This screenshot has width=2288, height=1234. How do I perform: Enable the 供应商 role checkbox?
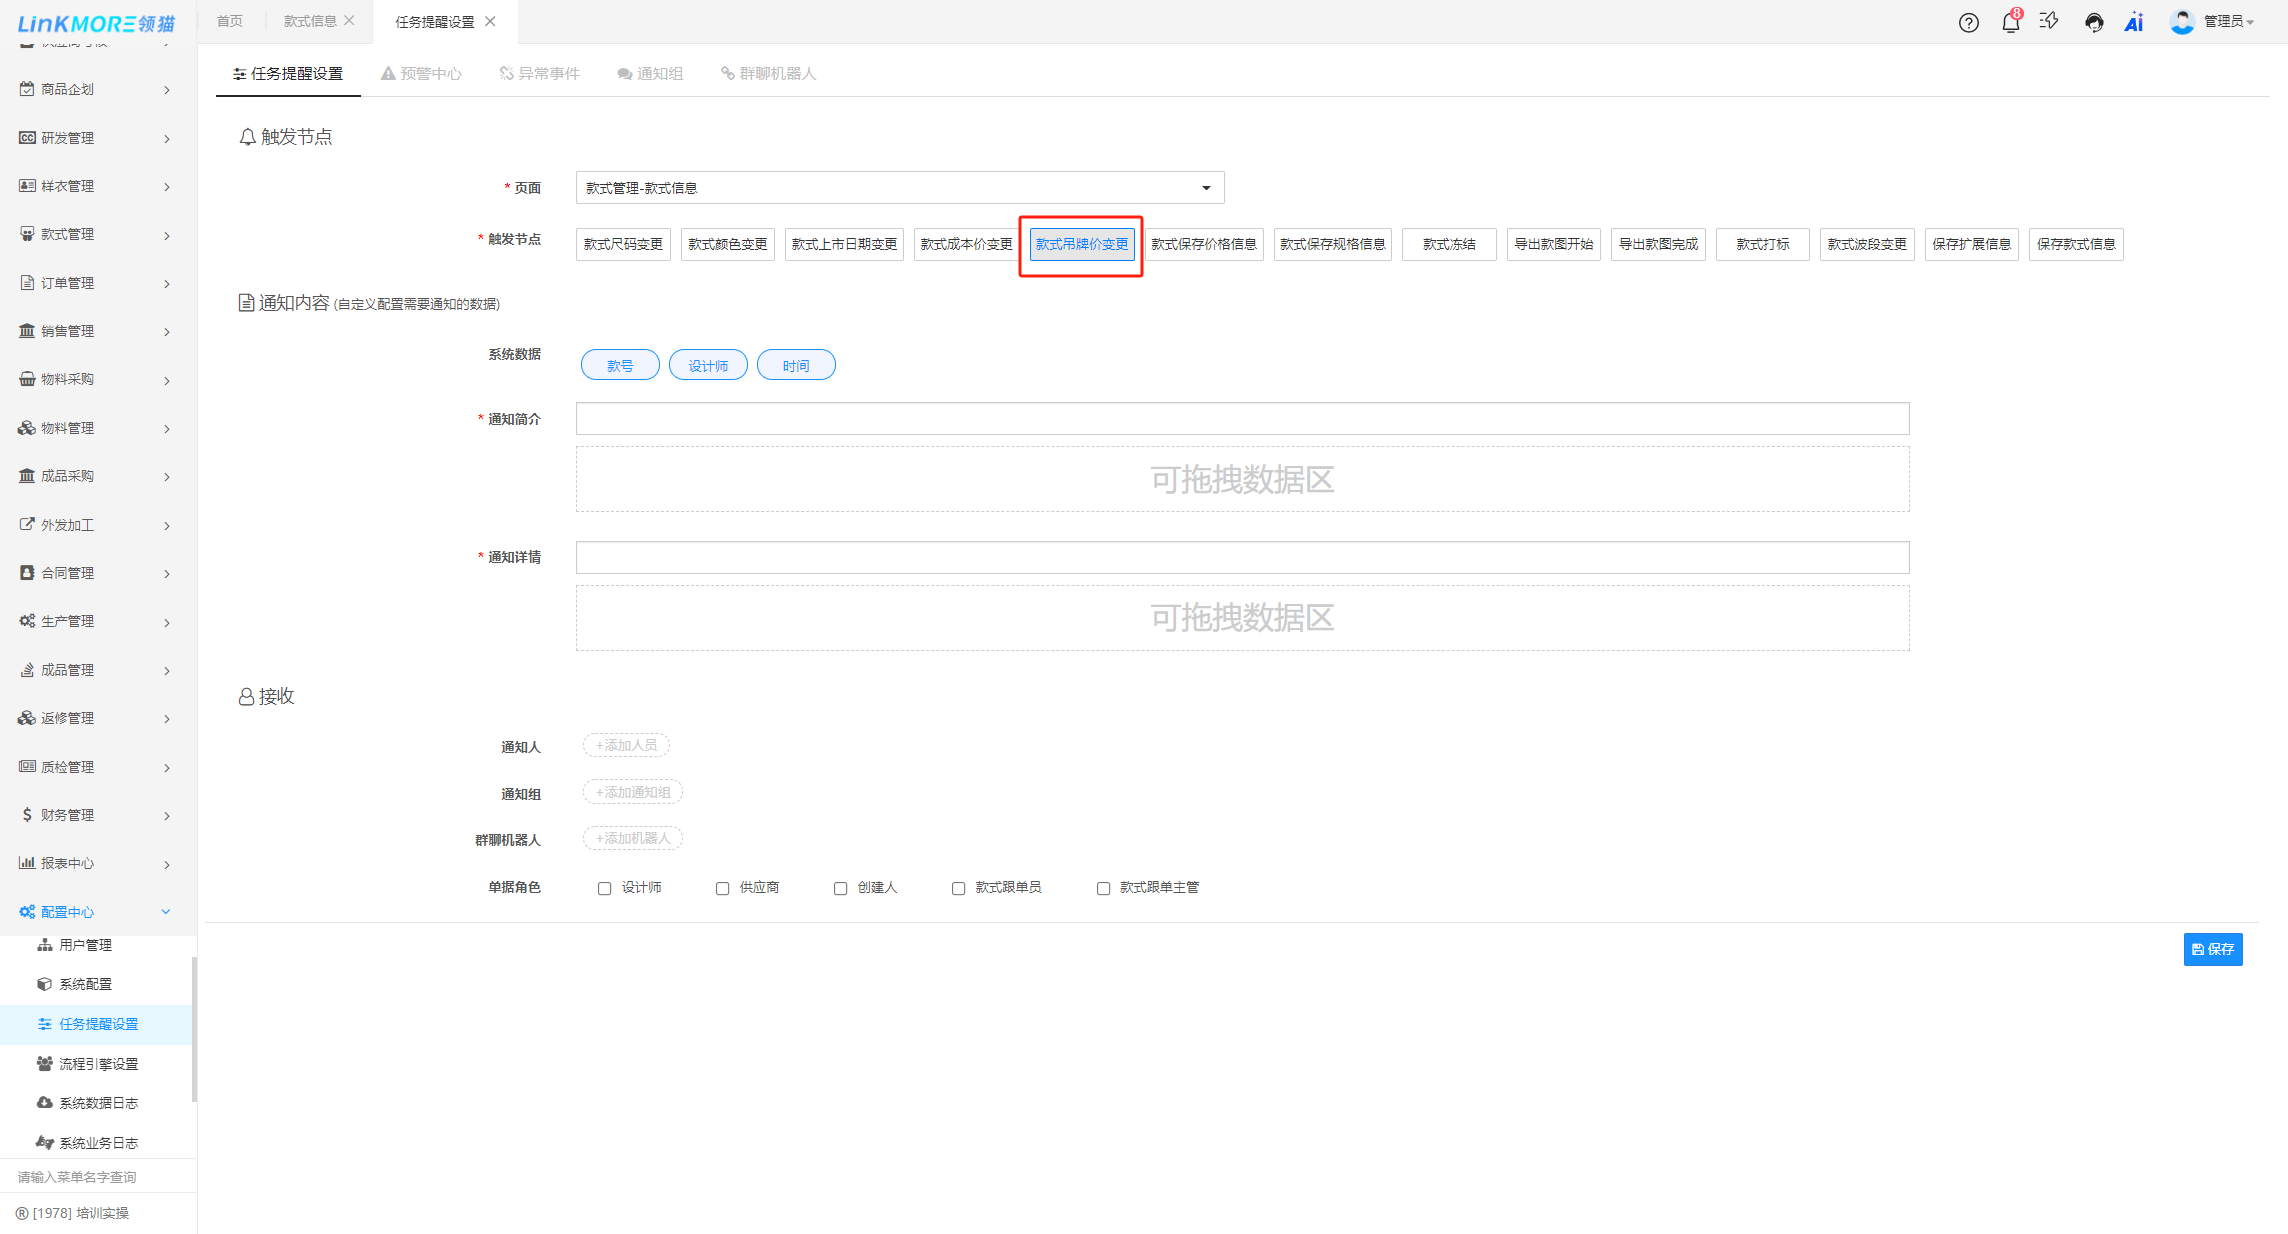pyautogui.click(x=722, y=888)
